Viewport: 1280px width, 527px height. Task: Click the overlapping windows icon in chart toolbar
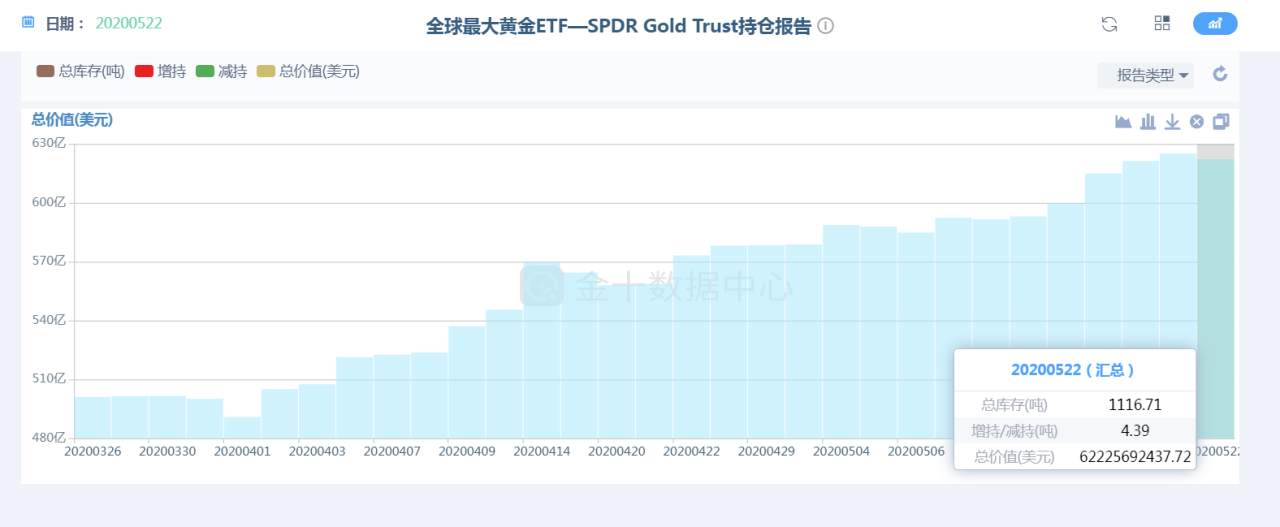click(x=1221, y=122)
